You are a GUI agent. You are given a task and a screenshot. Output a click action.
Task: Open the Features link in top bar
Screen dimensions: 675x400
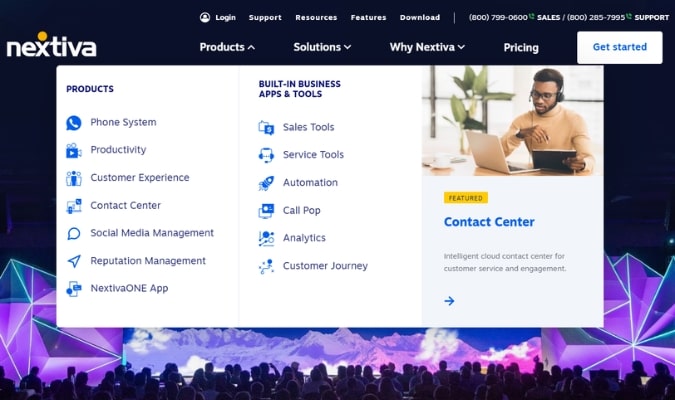(368, 17)
